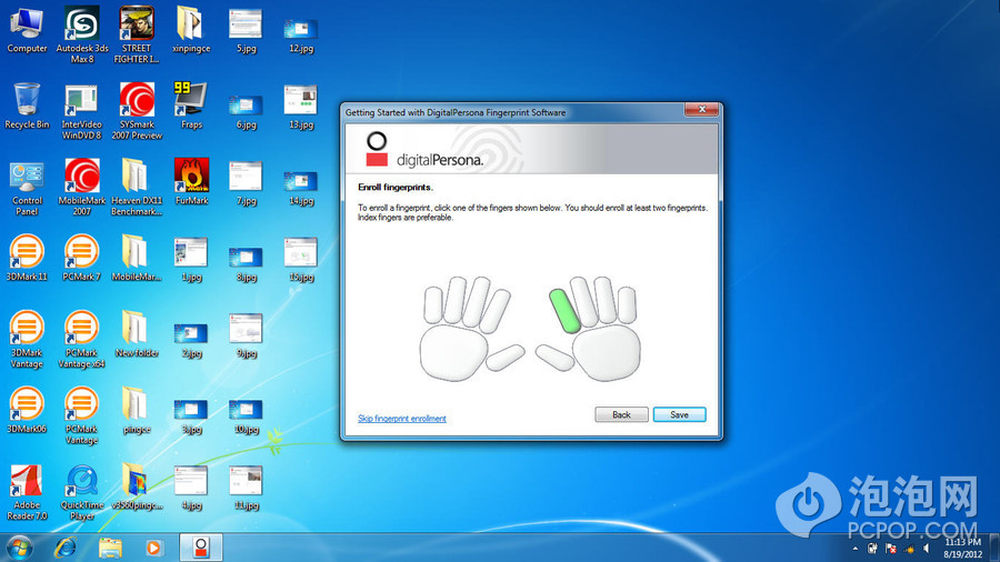Select the 4.jpg file
This screenshot has width=1000, height=562.
pos(191,488)
